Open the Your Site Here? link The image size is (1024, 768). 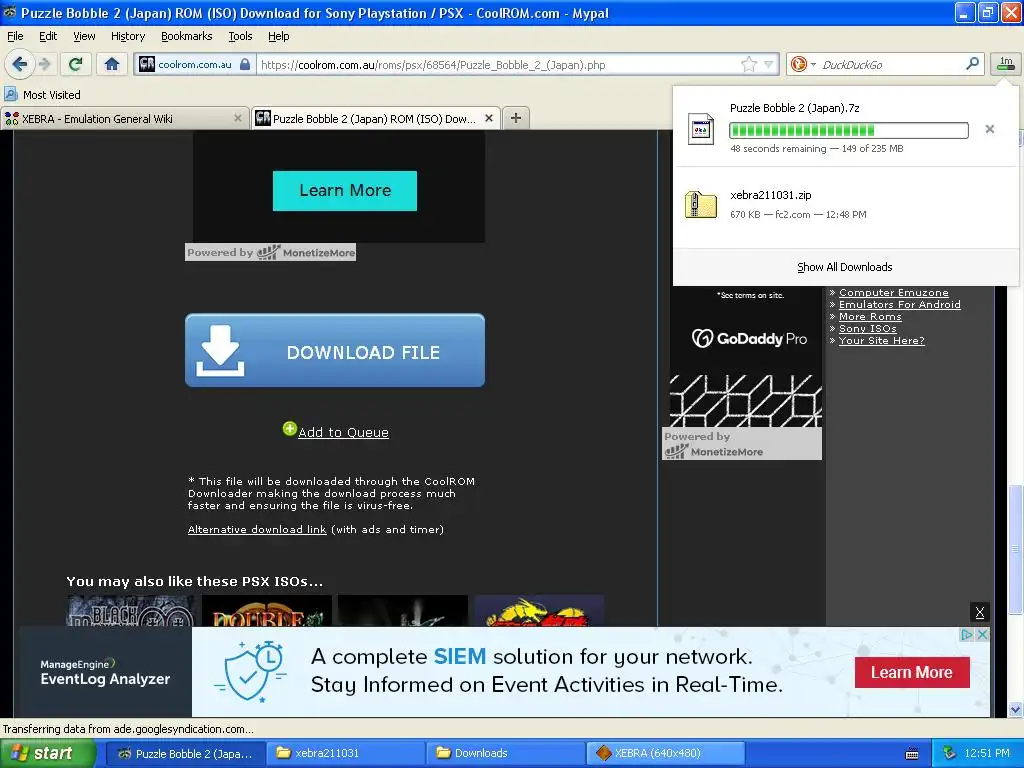(x=882, y=341)
